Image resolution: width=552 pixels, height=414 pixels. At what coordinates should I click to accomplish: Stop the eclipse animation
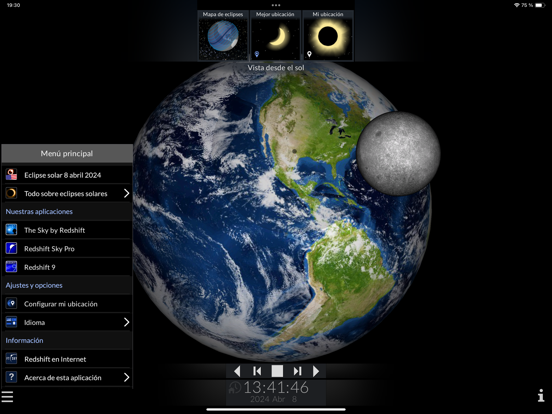[277, 371]
